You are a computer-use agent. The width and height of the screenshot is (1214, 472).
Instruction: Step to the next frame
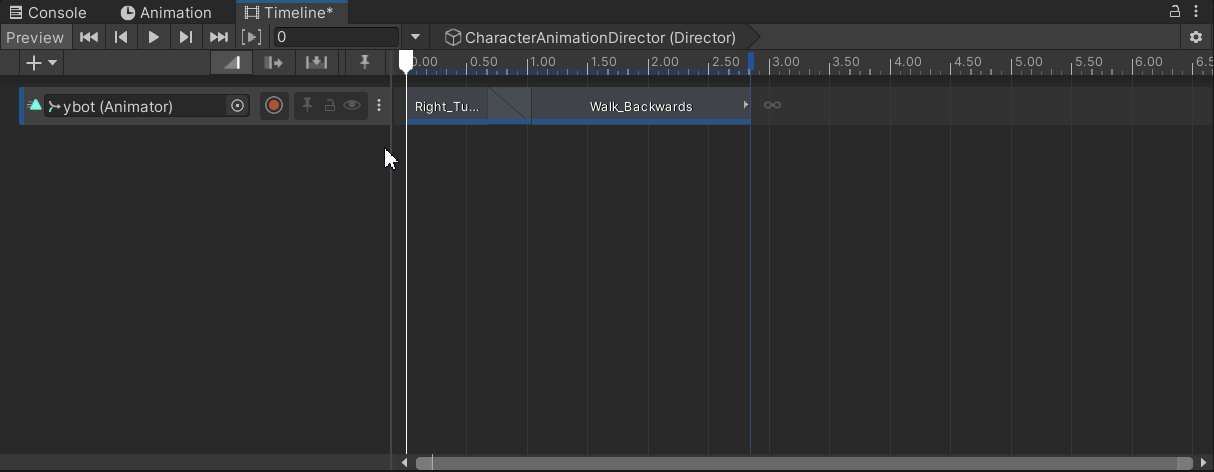(185, 37)
